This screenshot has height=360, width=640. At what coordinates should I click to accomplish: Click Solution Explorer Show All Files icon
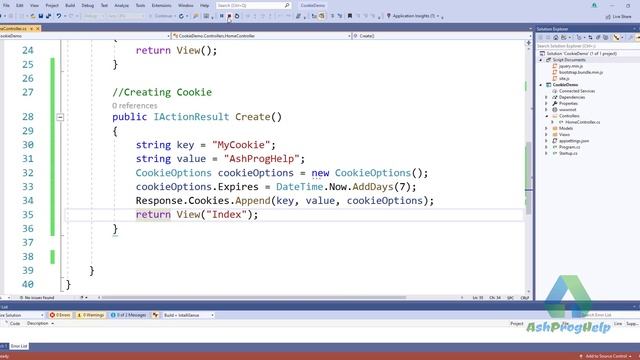606,38
